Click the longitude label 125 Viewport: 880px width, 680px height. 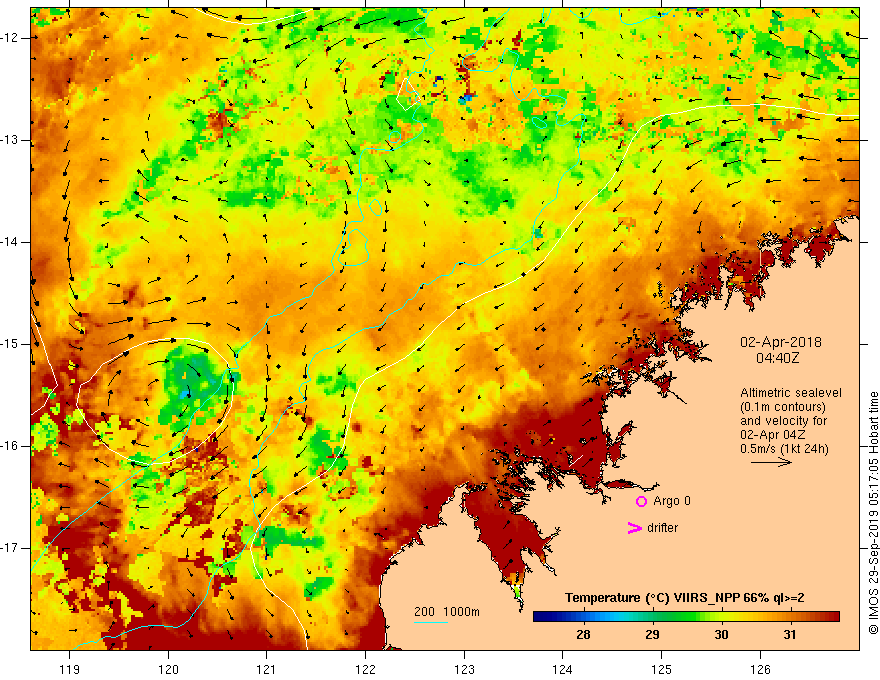pyautogui.click(x=662, y=669)
